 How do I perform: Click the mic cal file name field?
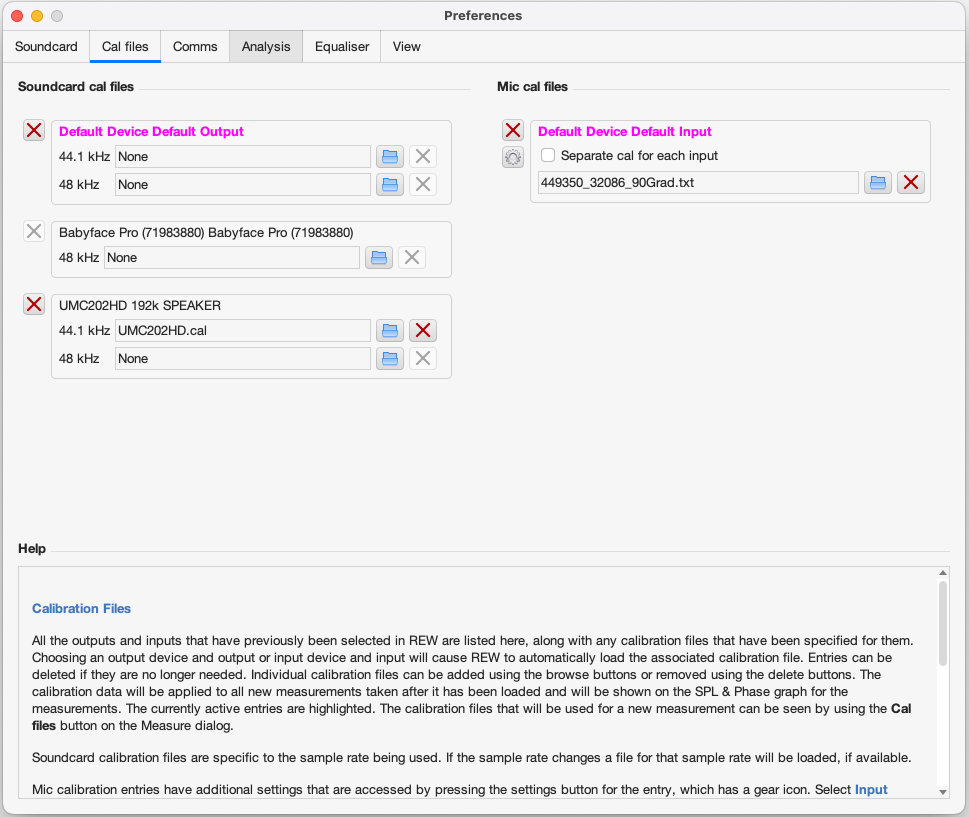[x=697, y=182]
